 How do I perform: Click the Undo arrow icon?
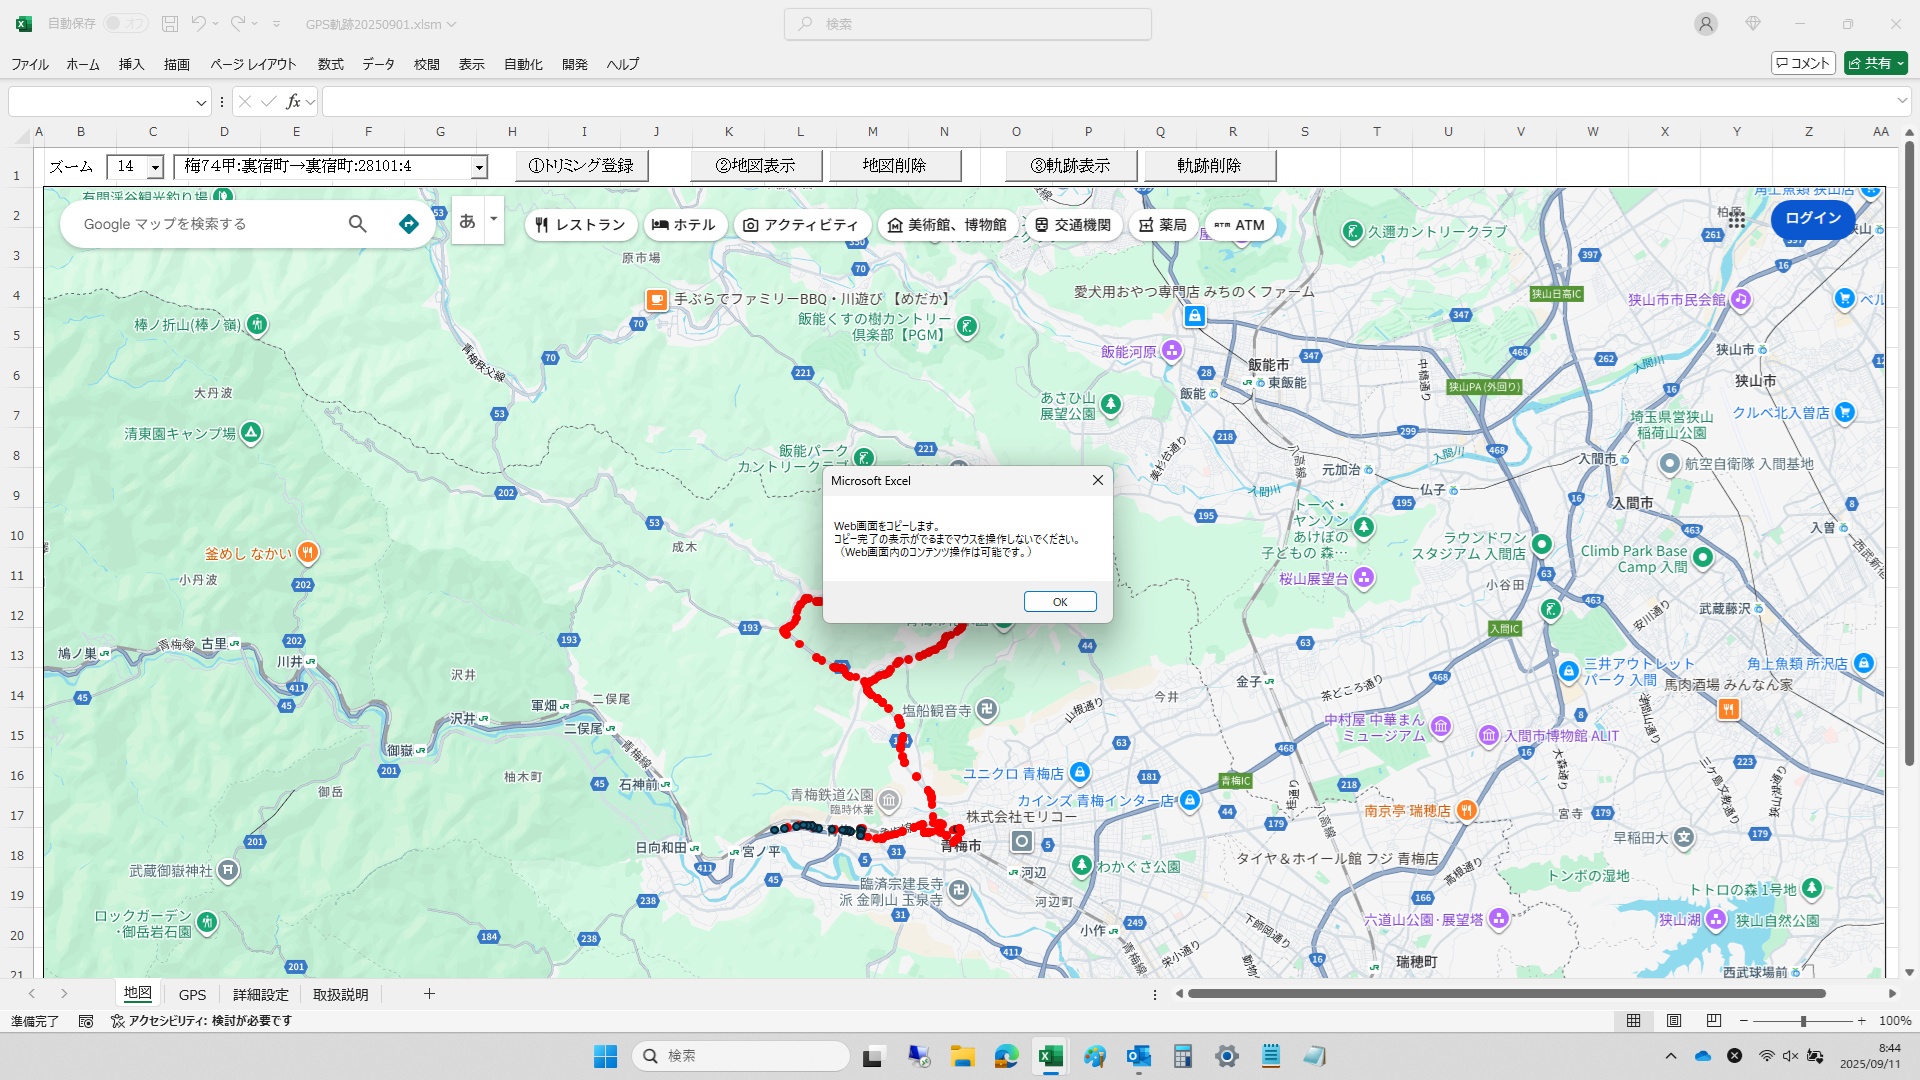[x=199, y=23]
